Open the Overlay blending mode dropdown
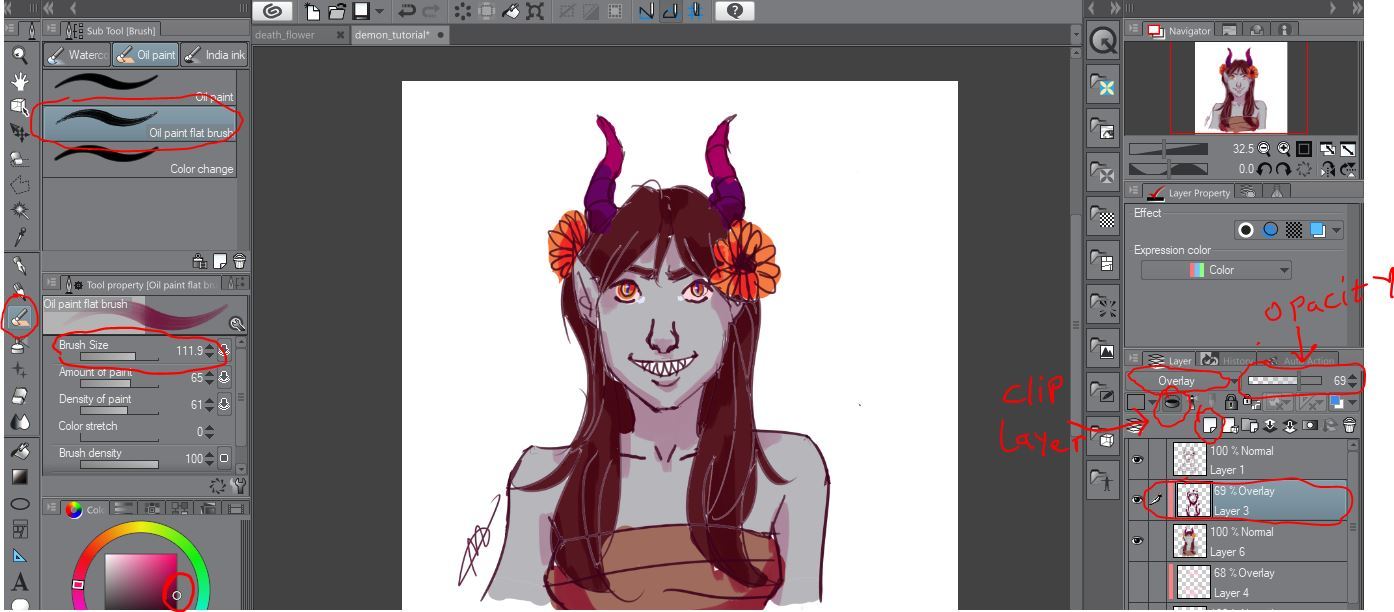This screenshot has width=1394, height=612. point(1177,381)
